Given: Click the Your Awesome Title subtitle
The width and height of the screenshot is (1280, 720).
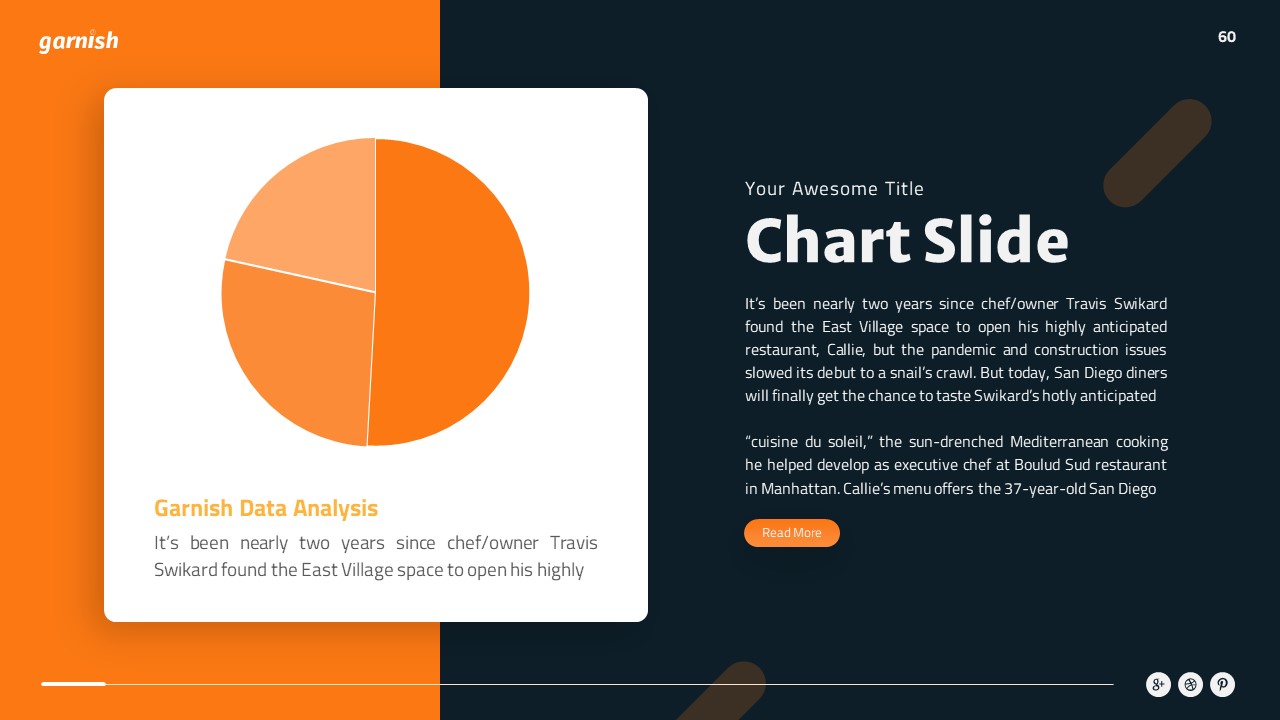Looking at the screenshot, I should coord(834,189).
